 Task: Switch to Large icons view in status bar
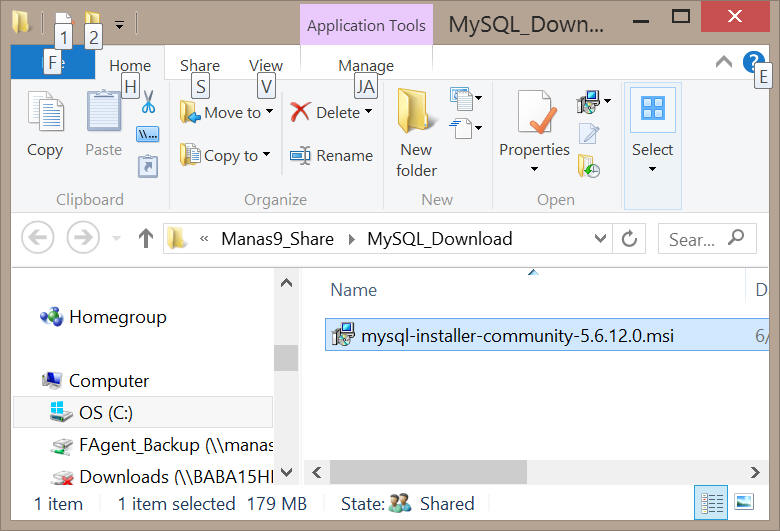point(744,502)
